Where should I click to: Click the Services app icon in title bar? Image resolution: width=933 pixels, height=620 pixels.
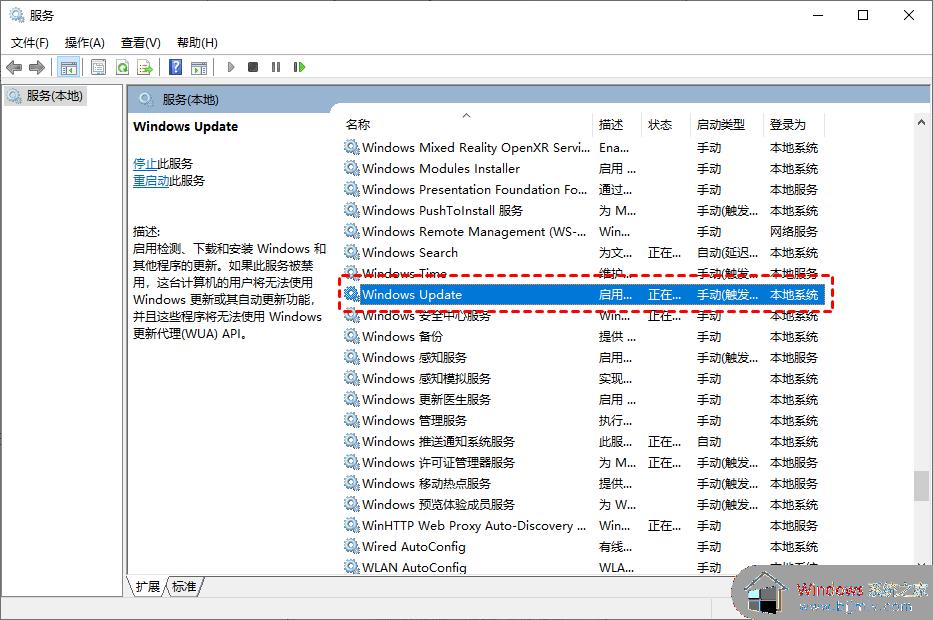[x=17, y=15]
